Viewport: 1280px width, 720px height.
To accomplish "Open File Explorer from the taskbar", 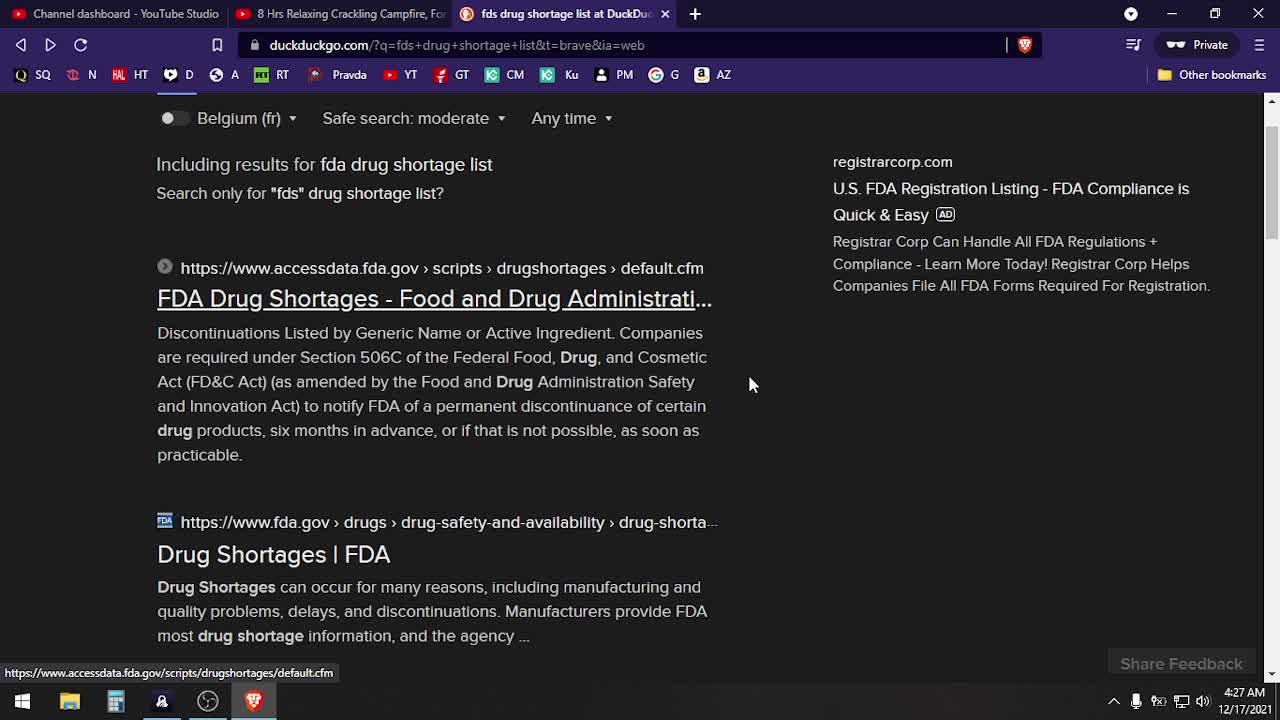I will 69,701.
